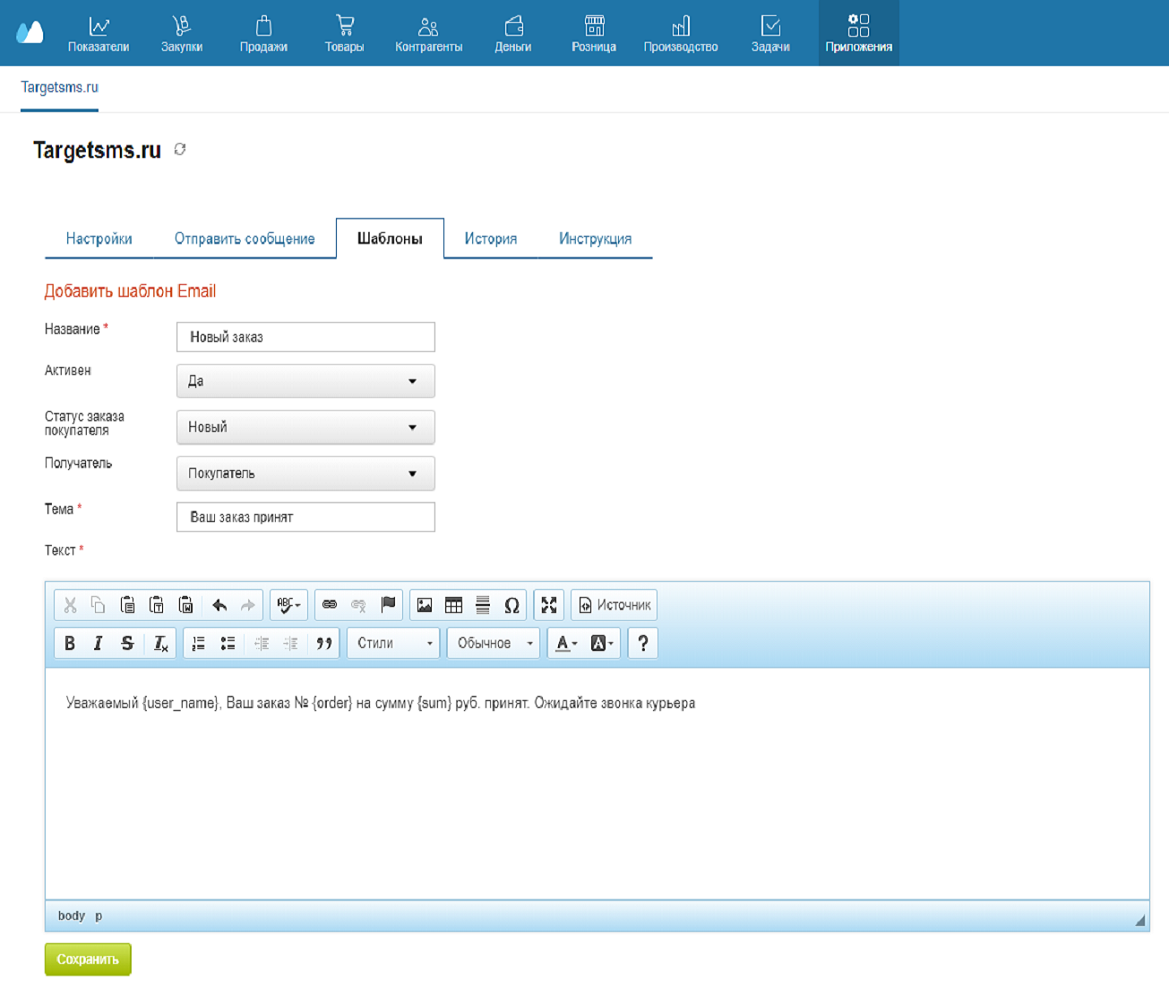Insert an image using the picture icon
The image size is (1169, 986).
[424, 604]
